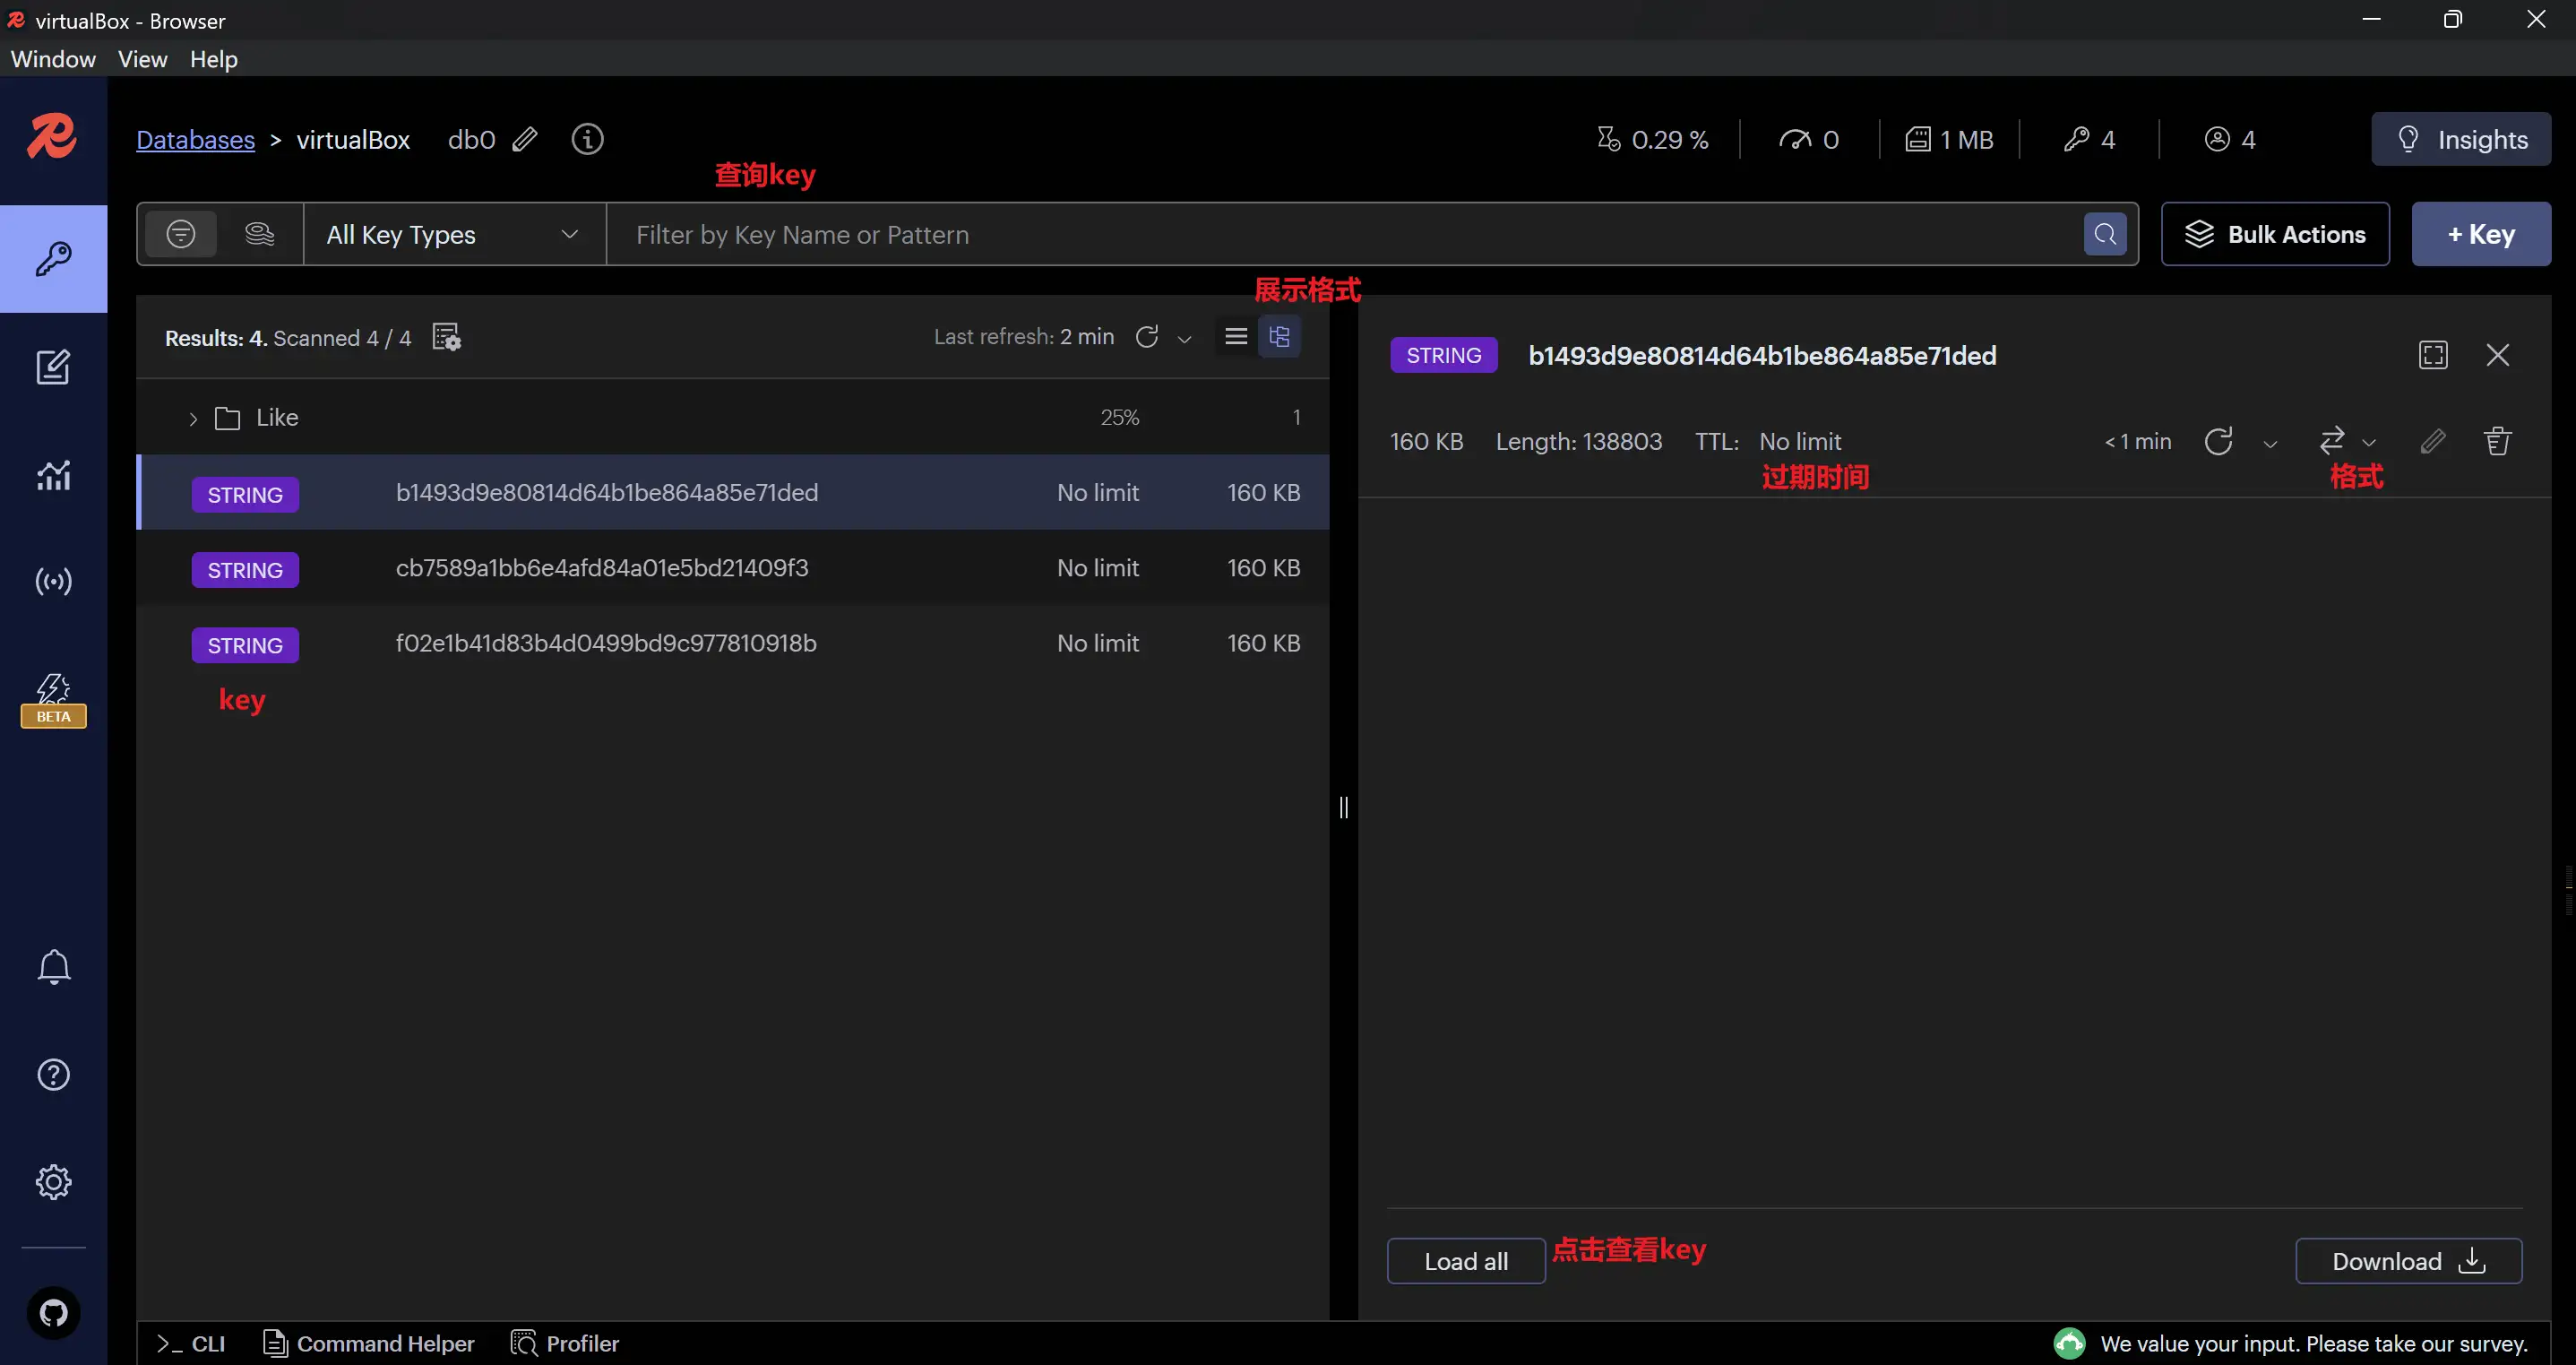Open the Command Helper panel

(x=368, y=1343)
